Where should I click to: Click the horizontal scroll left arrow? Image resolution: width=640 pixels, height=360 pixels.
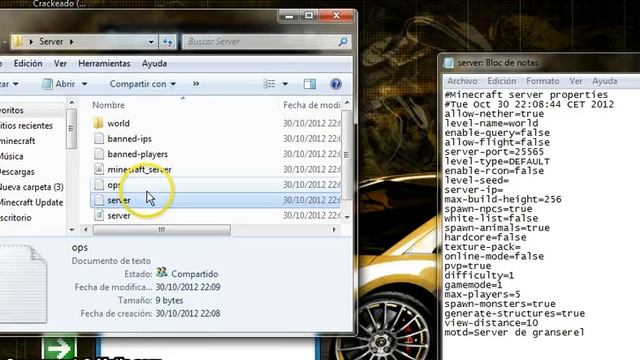[x=86, y=230]
